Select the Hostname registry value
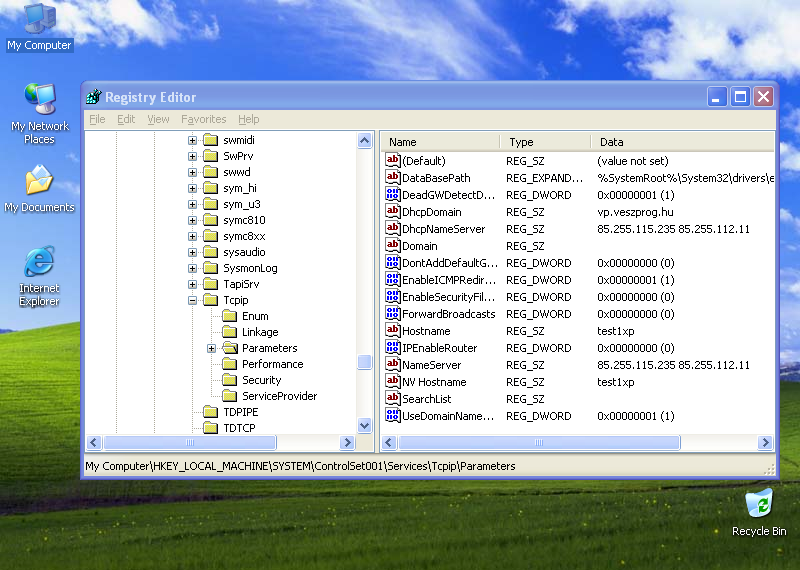The width and height of the screenshot is (800, 570). 426,331
